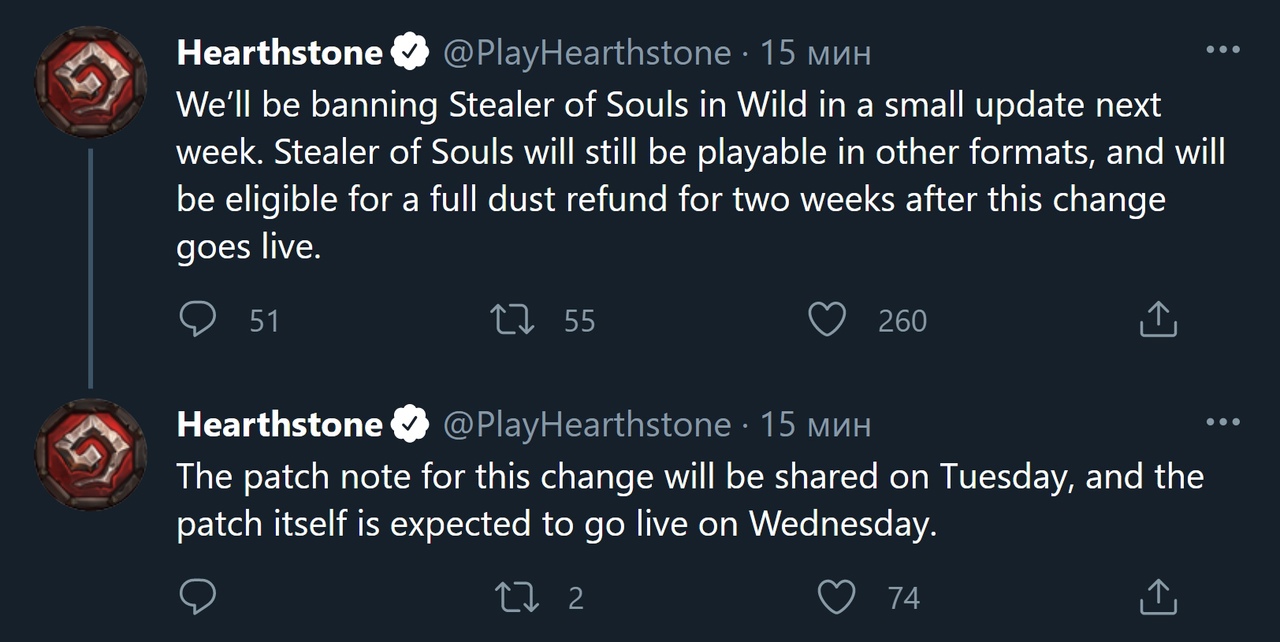This screenshot has width=1280, height=642.
Task: Reply to the Stealer of Souls tweet
Action: (197, 320)
